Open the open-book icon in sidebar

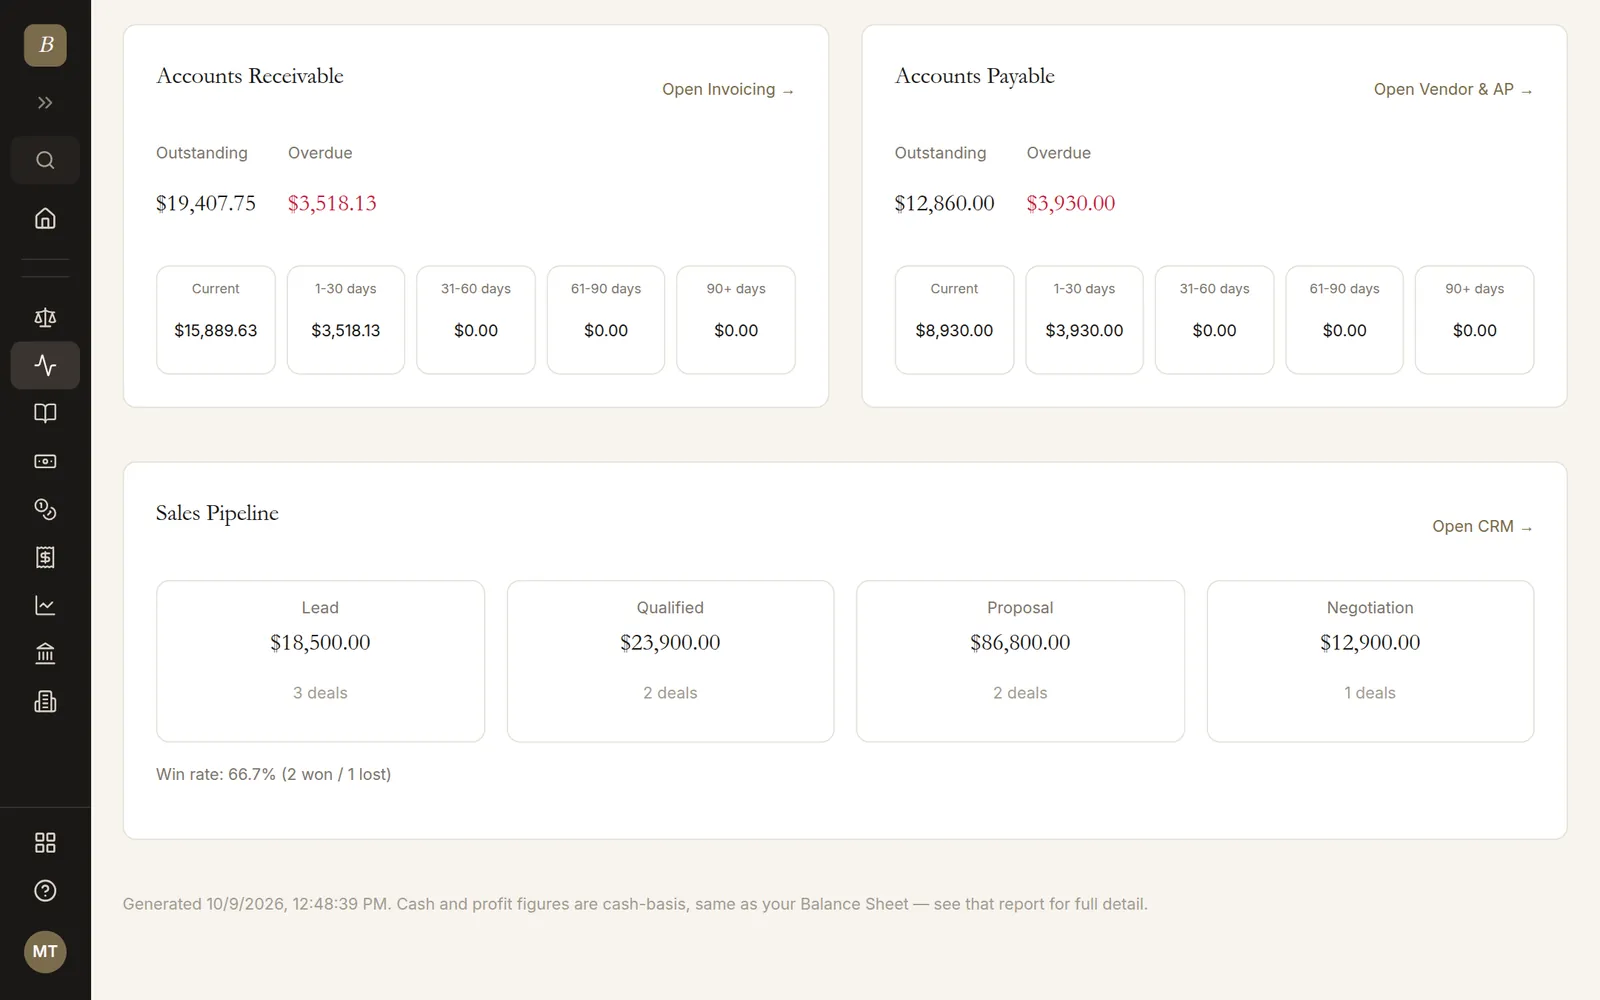point(45,413)
